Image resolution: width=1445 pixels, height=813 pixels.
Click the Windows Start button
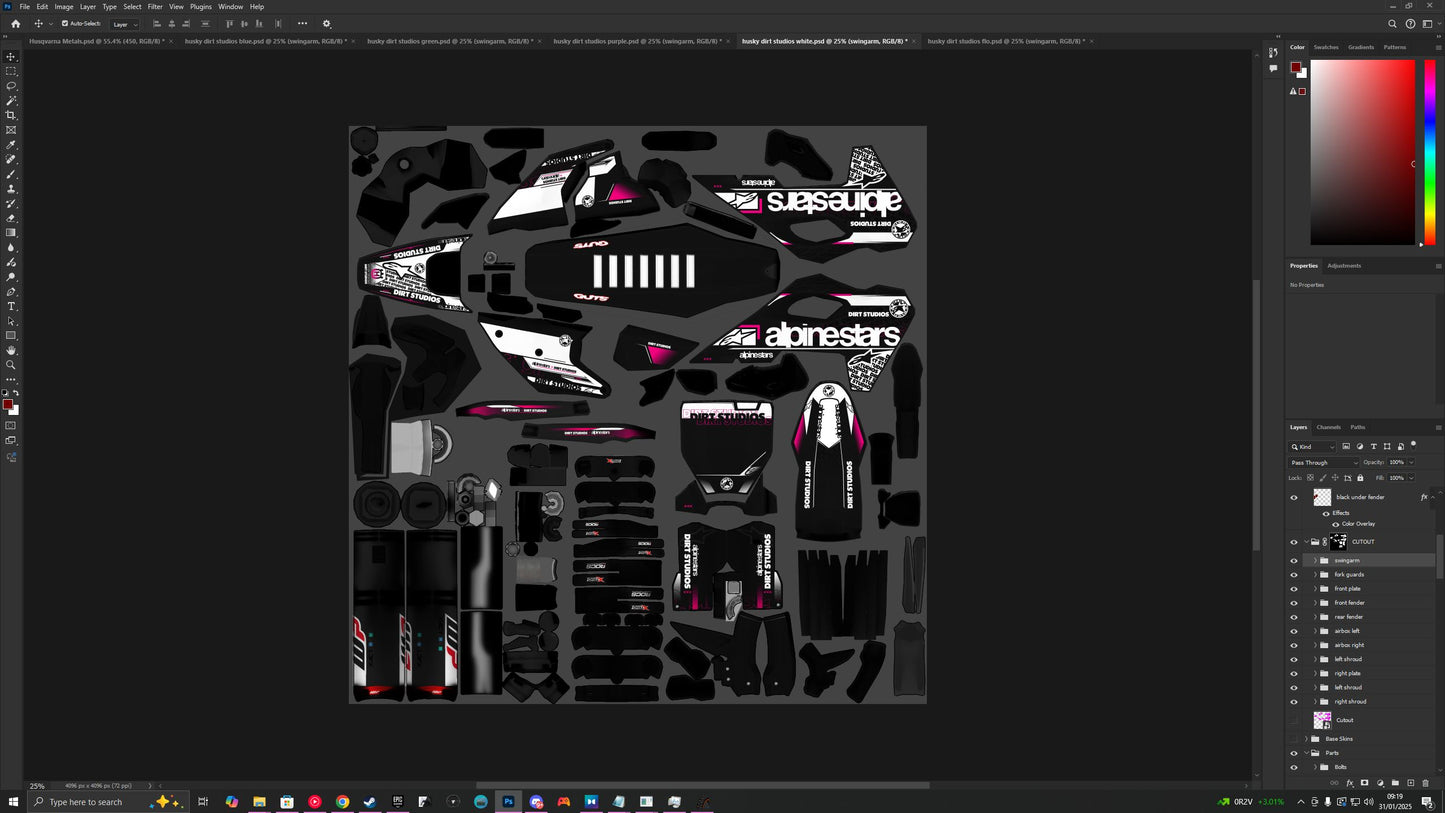[14, 802]
